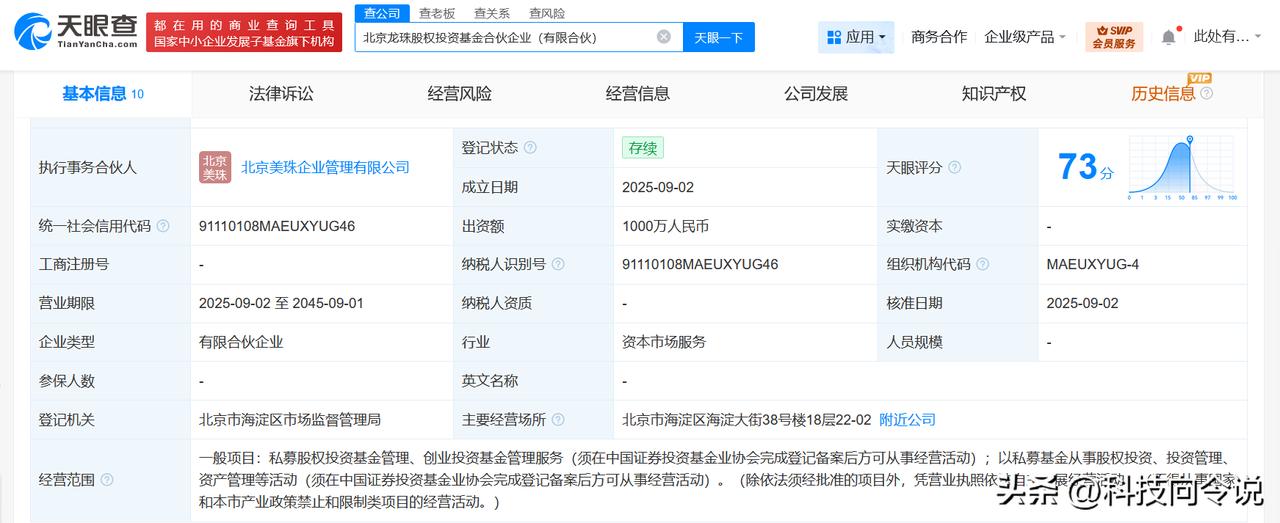Click the 资本市场服务 industry value

tap(664, 342)
